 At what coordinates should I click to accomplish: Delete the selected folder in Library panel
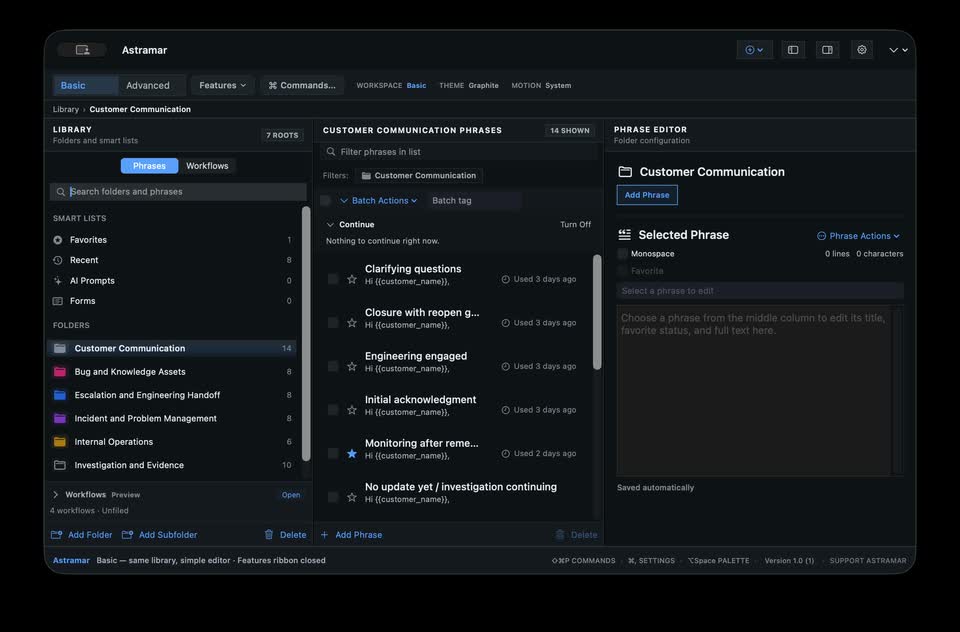tap(285, 535)
